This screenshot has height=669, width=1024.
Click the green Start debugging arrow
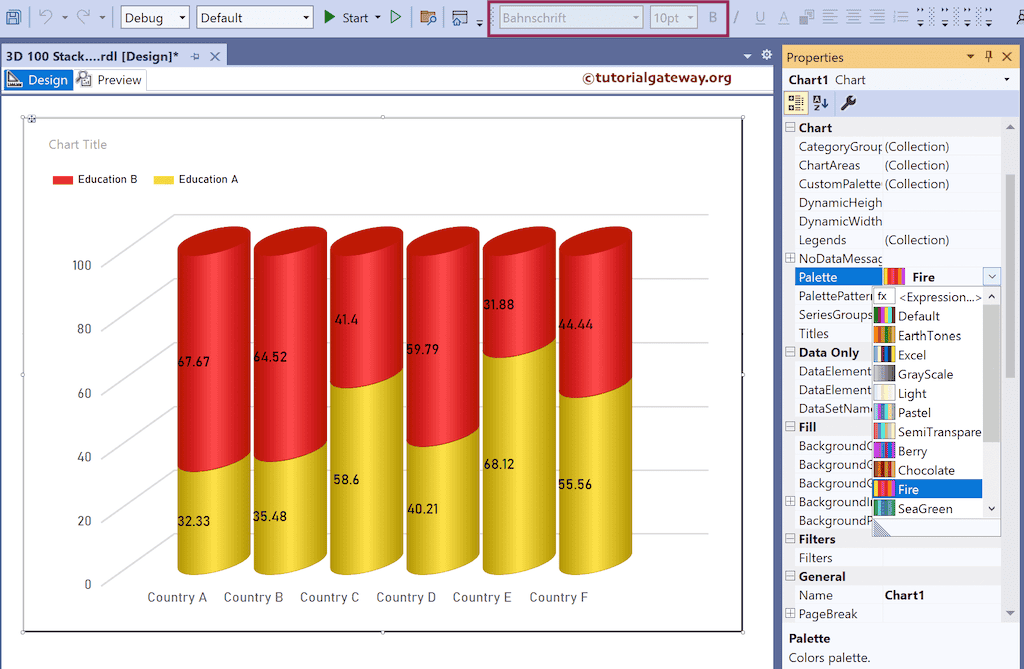coord(330,17)
